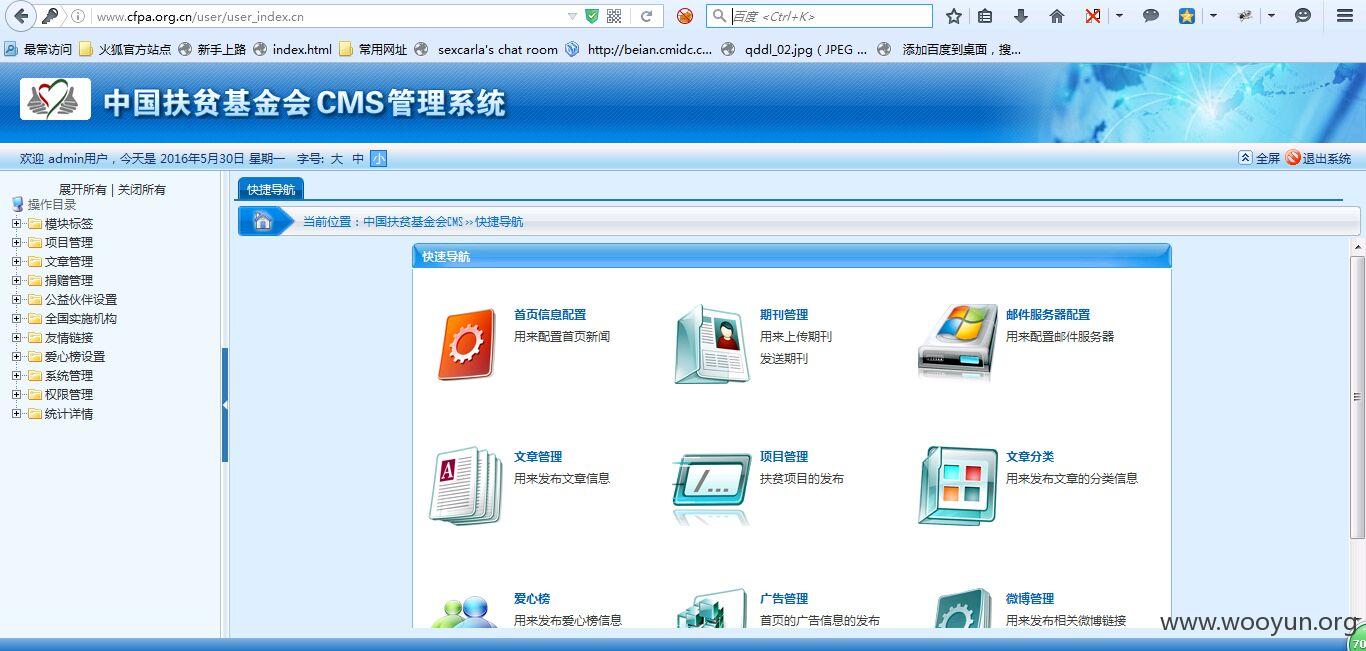Select the 权限管理 tree item
1366x651 pixels.
tap(69, 395)
